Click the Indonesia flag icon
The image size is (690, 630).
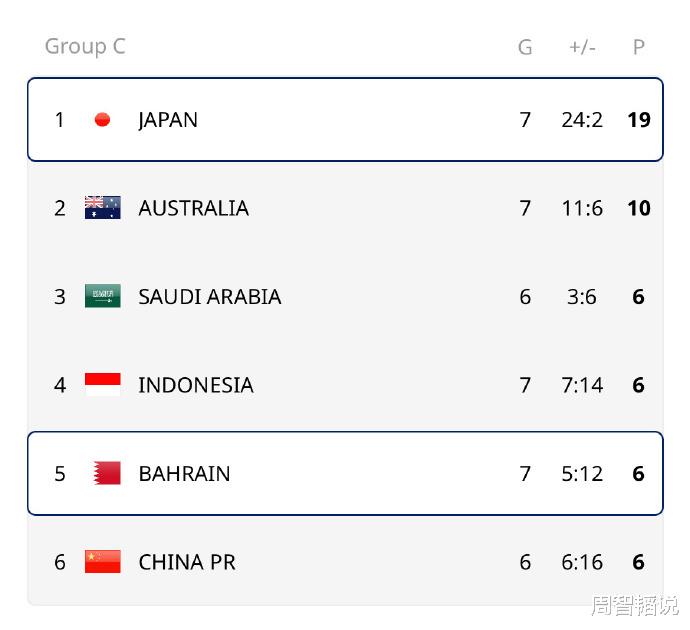(102, 385)
